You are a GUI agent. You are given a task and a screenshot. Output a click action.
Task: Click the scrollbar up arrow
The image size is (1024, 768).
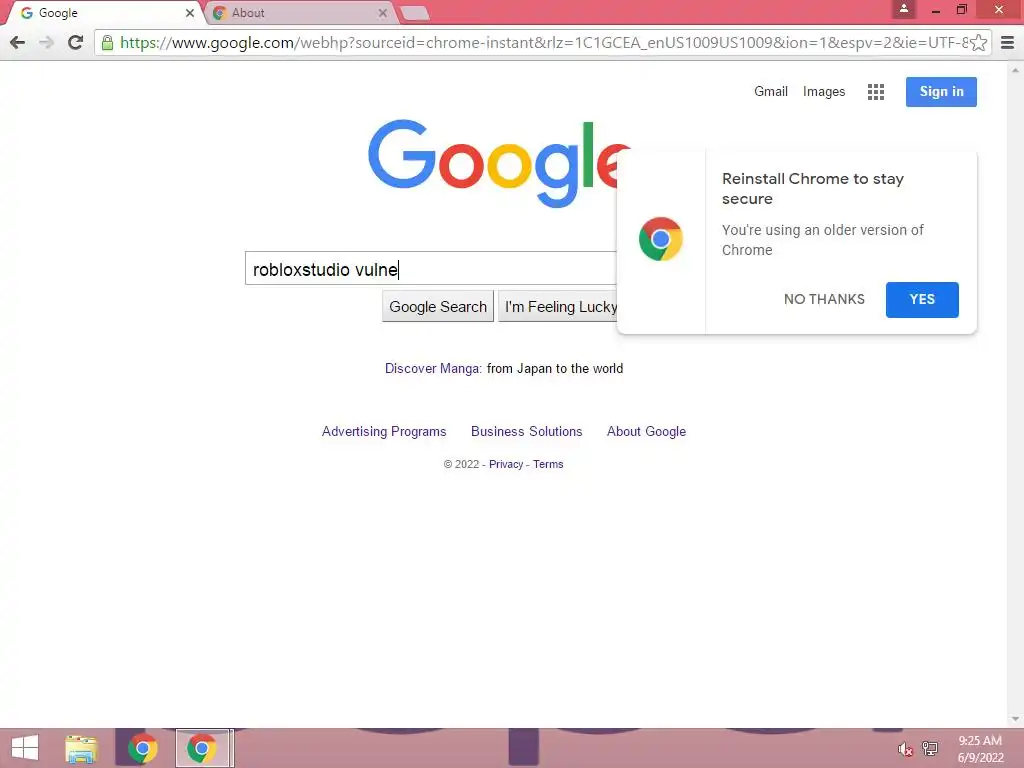click(1015, 69)
